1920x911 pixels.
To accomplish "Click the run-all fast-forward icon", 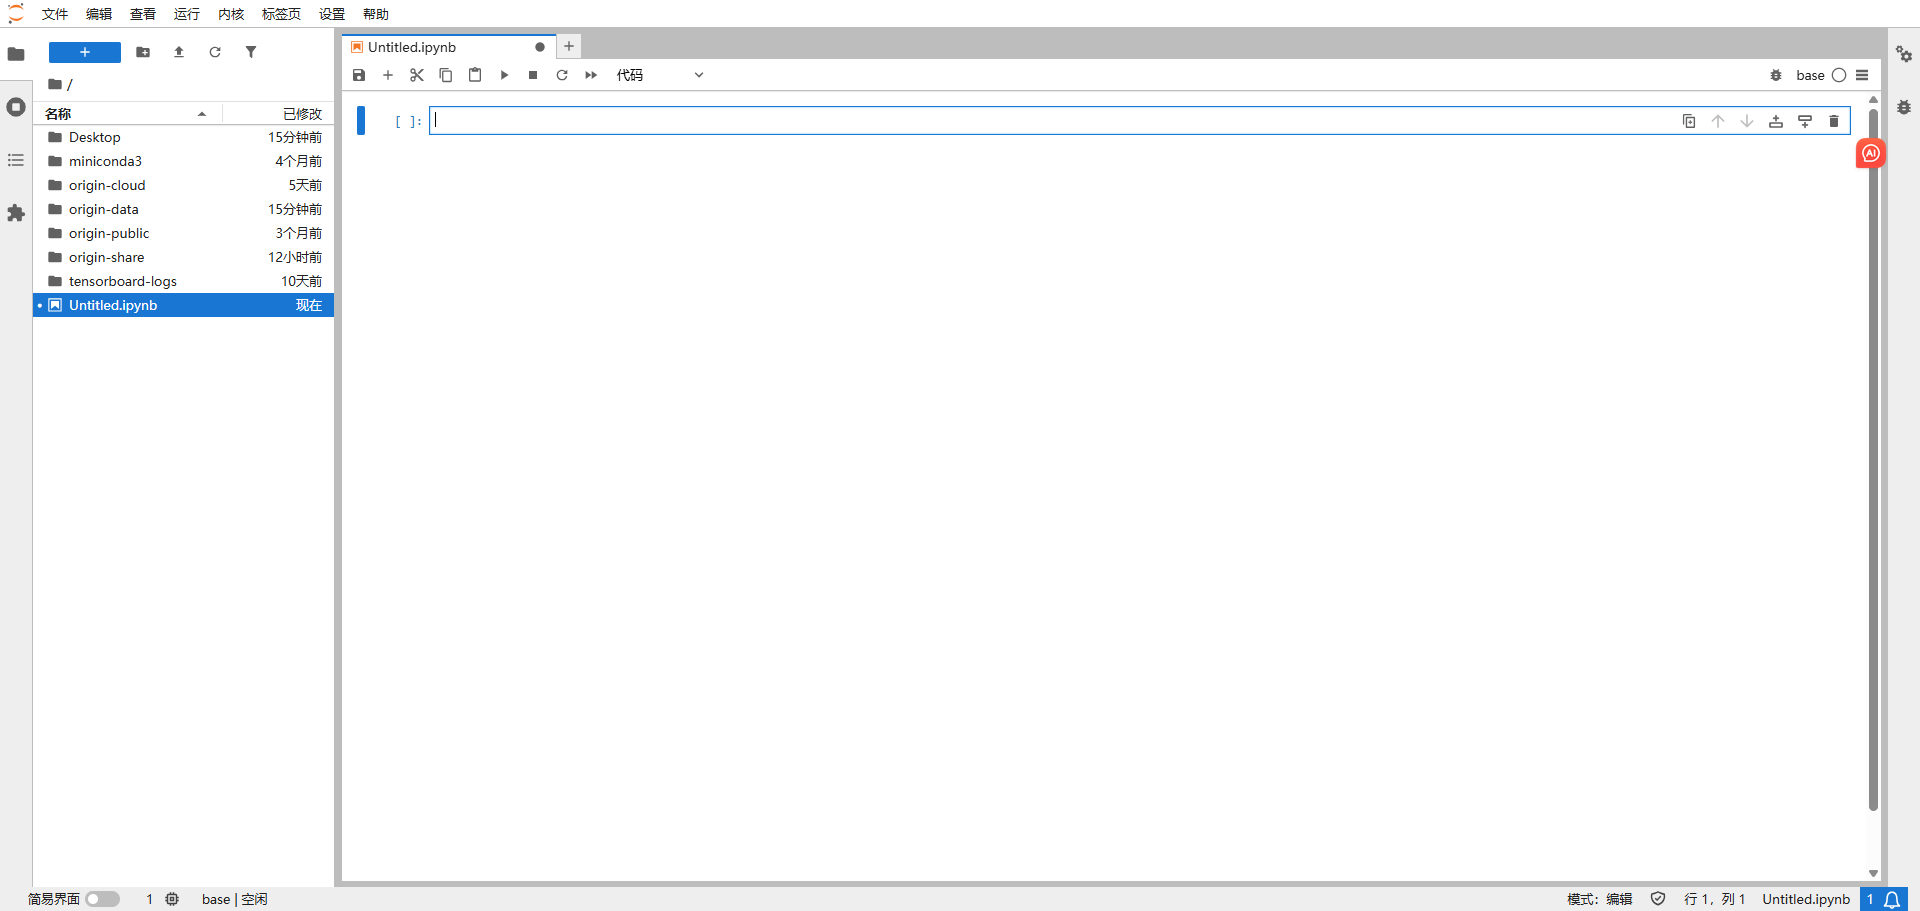I will tap(591, 75).
